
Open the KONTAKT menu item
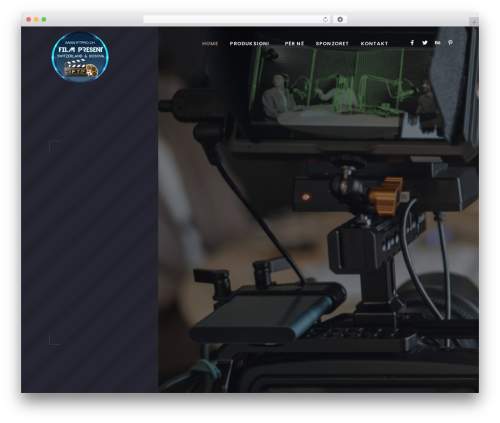374,43
